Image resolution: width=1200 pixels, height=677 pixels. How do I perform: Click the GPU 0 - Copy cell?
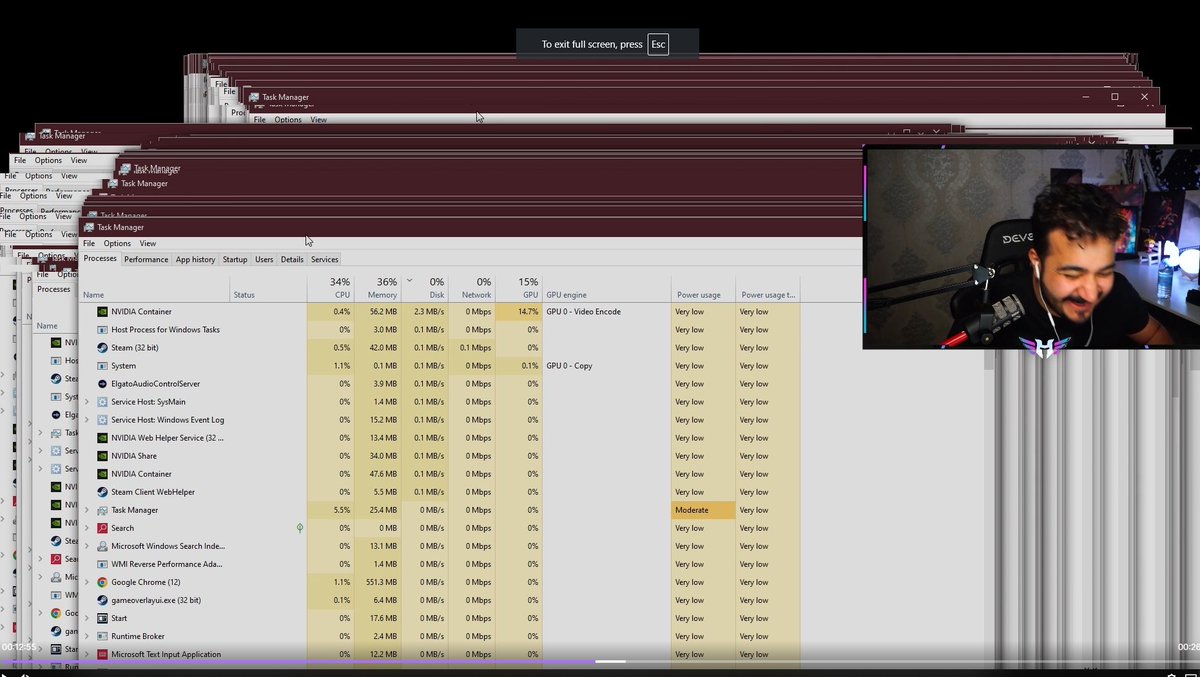pyautogui.click(x=607, y=366)
